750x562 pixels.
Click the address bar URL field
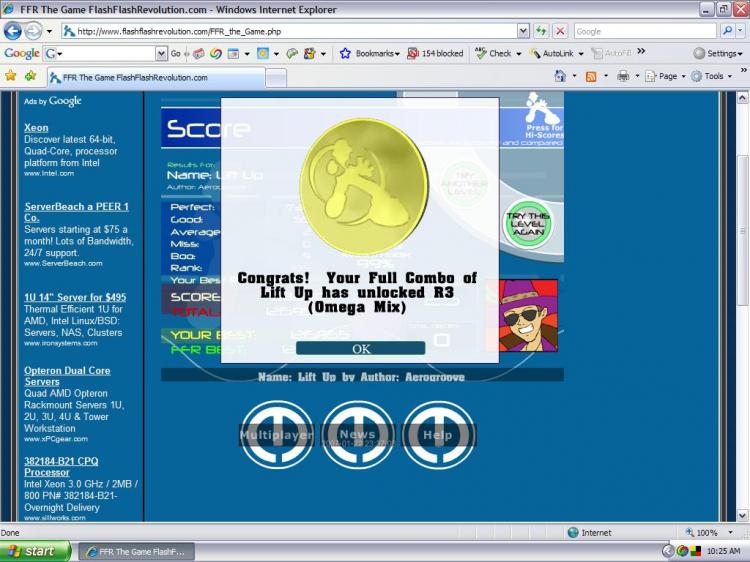tap(289, 32)
